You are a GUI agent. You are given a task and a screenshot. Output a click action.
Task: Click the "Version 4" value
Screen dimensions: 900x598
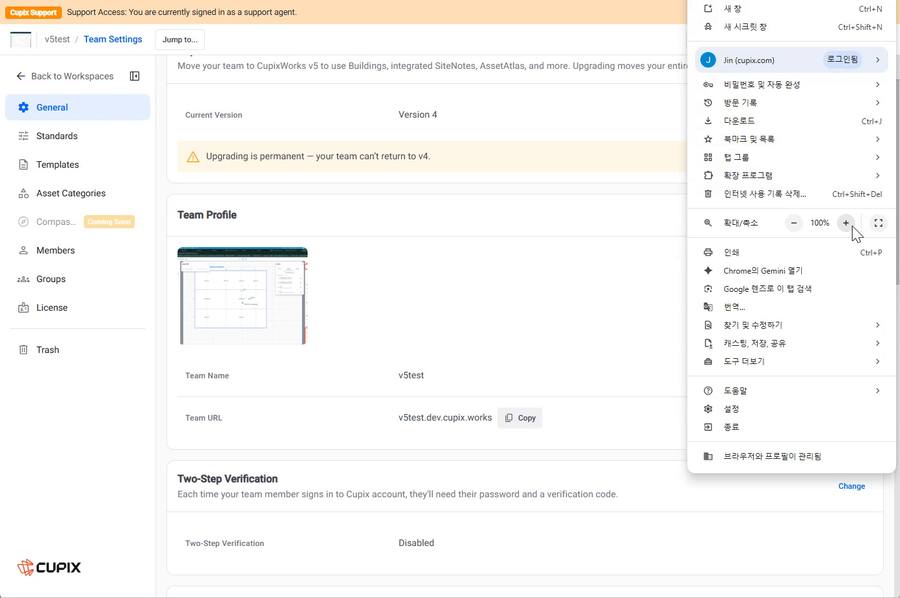point(418,115)
